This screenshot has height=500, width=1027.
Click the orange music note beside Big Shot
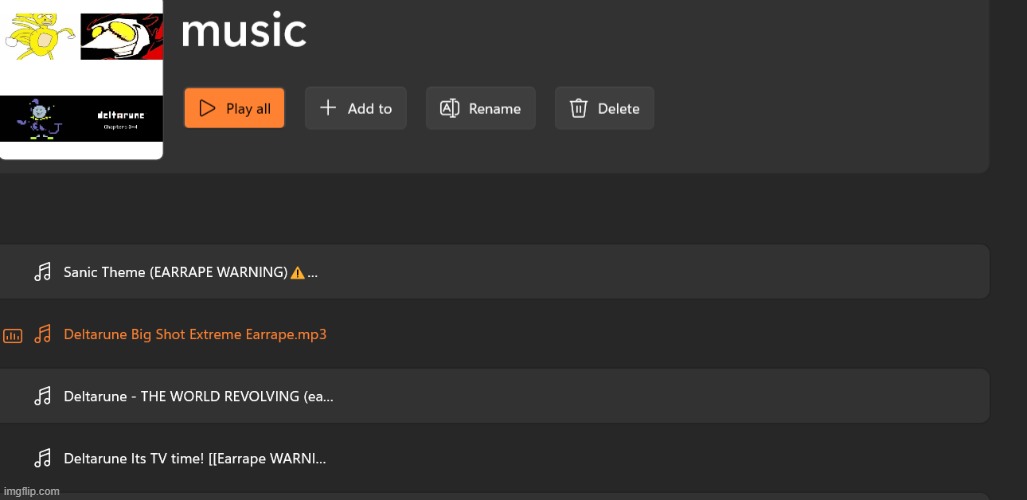pyautogui.click(x=42, y=334)
